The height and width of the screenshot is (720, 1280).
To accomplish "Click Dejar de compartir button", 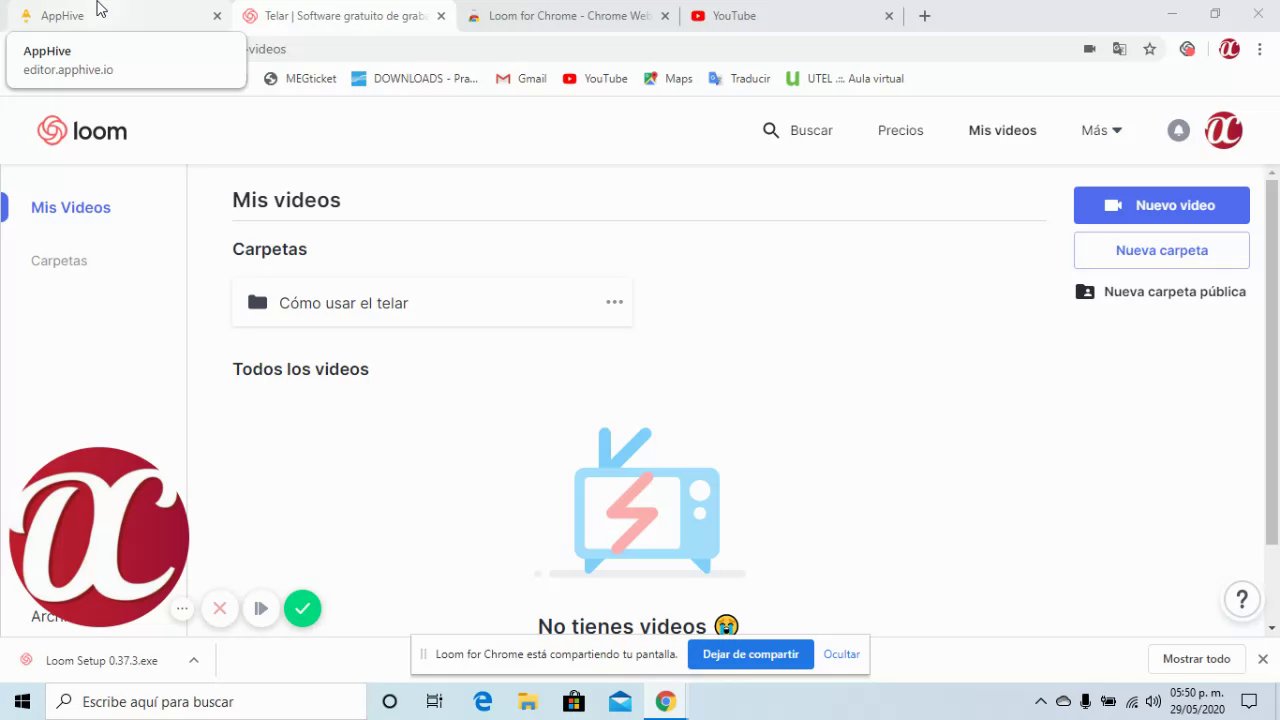I will (750, 654).
